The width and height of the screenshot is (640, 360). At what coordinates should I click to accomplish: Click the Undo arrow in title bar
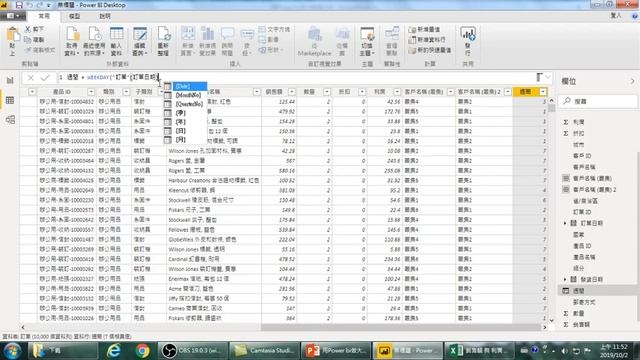pyautogui.click(x=29, y=5)
